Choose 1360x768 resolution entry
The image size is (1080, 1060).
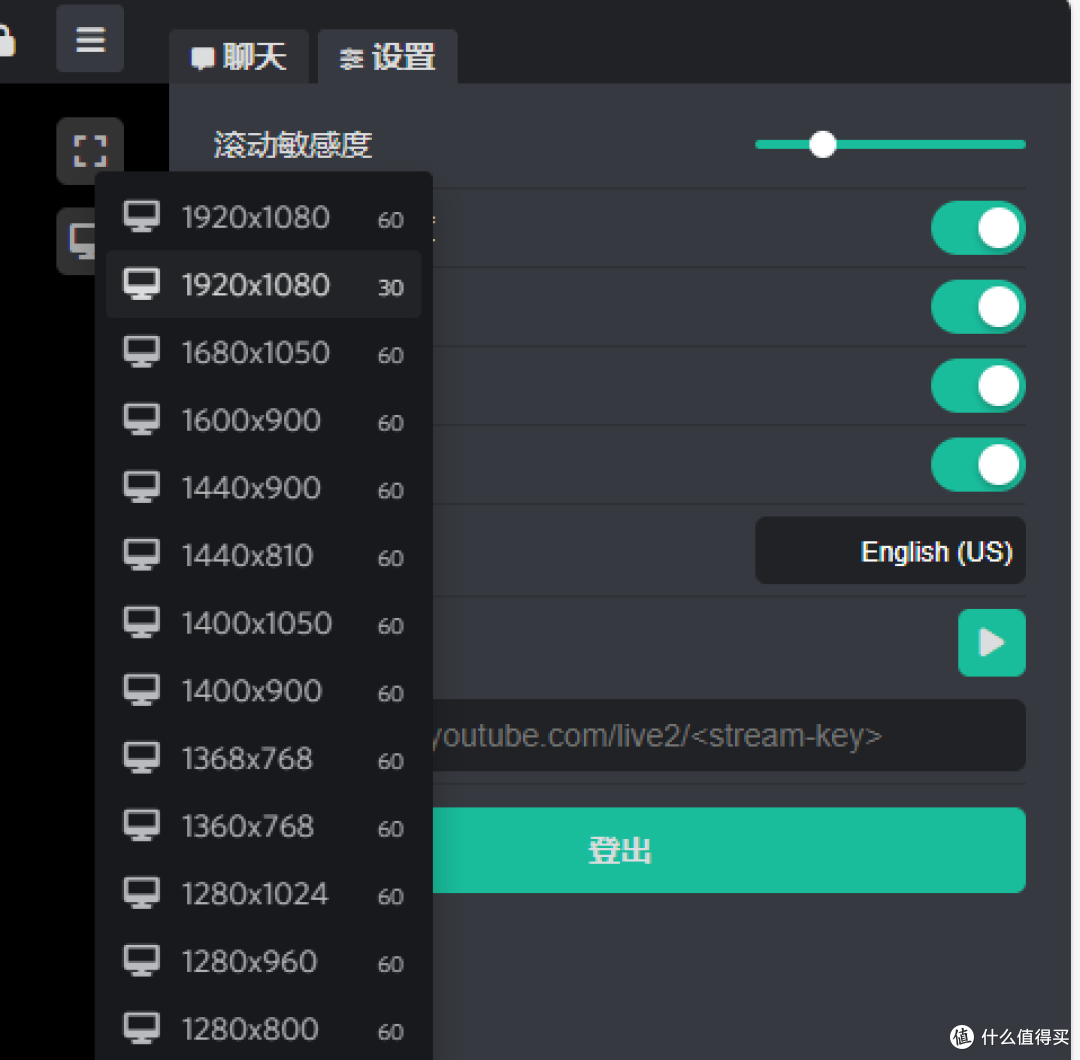click(264, 826)
